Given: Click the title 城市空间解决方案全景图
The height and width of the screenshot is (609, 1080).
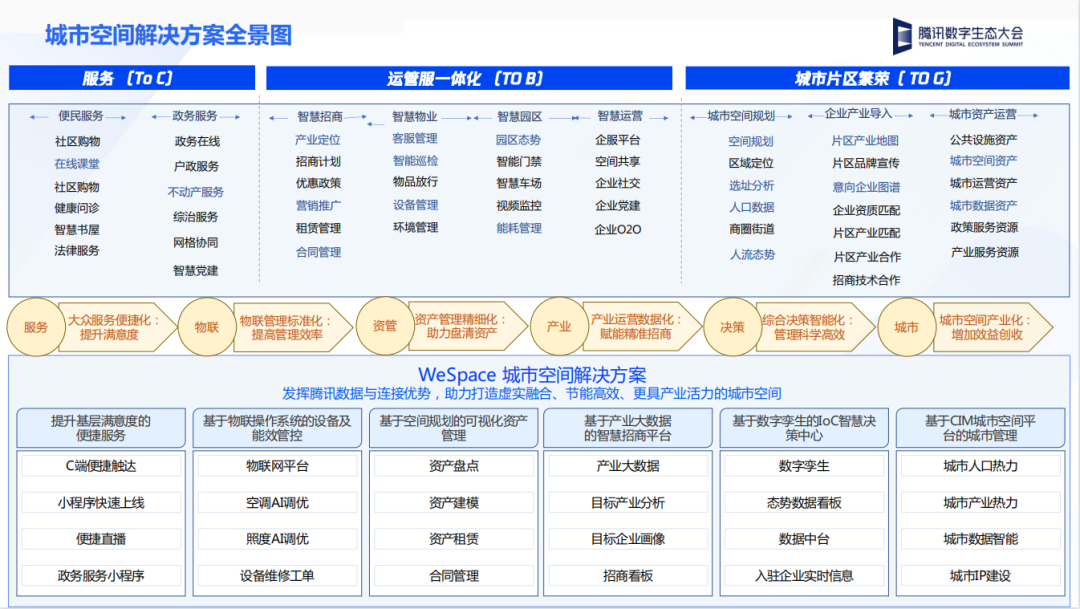Looking at the screenshot, I should 169,35.
